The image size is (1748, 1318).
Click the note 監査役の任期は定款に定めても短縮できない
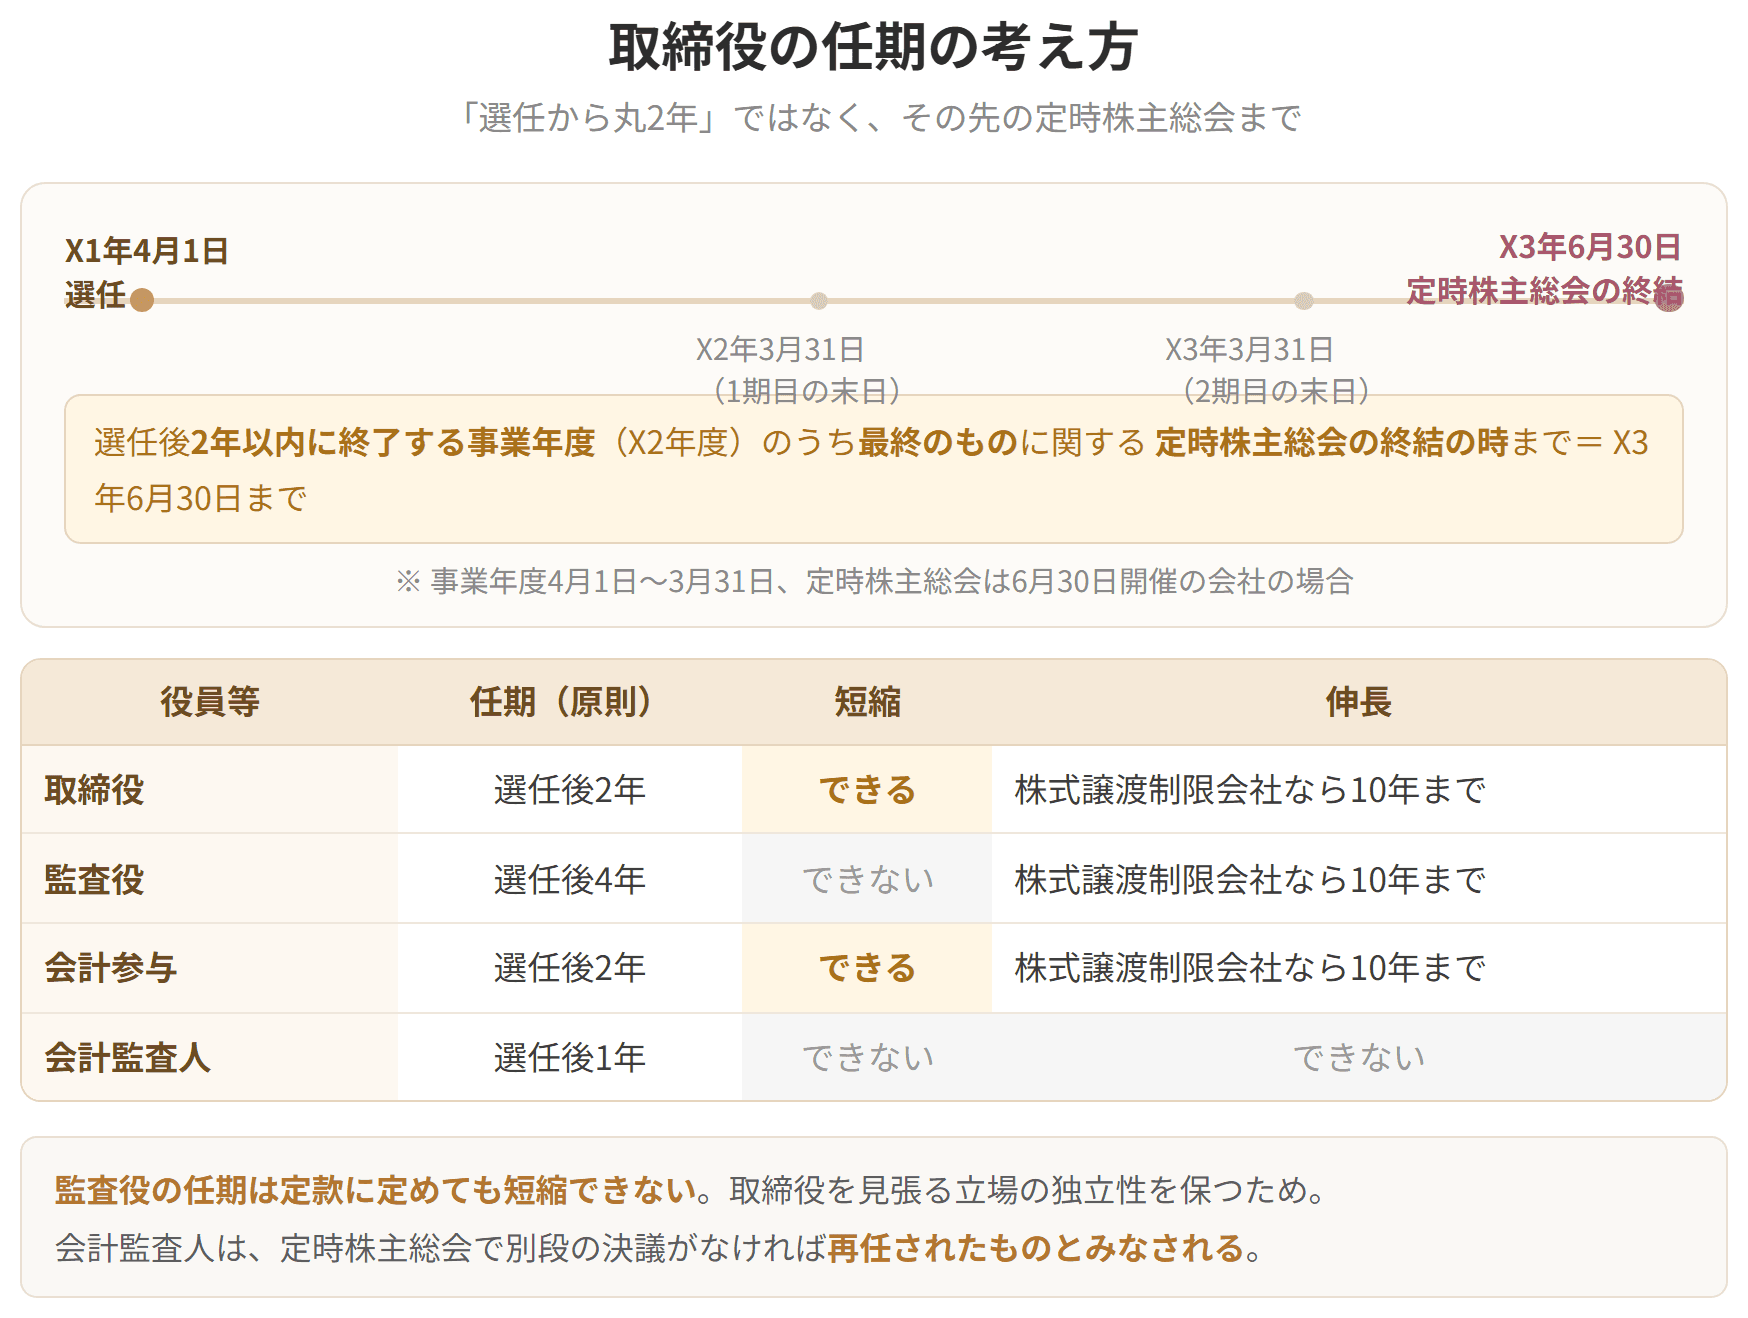click(376, 1190)
